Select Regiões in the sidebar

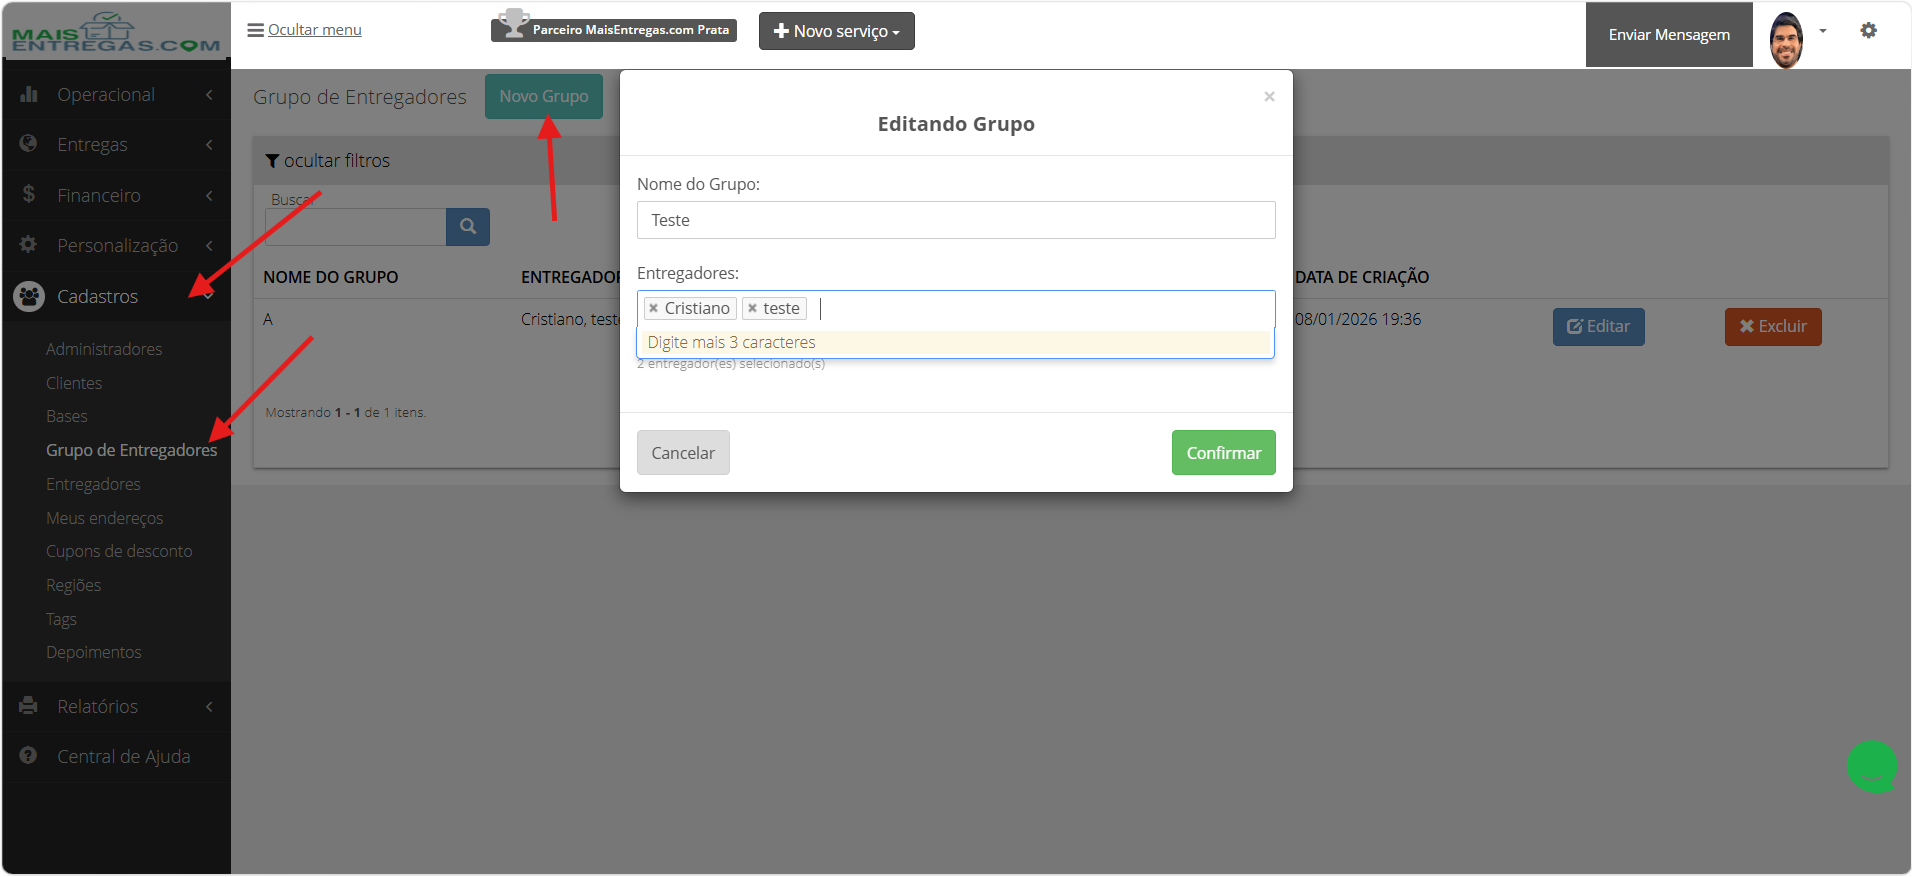click(73, 585)
